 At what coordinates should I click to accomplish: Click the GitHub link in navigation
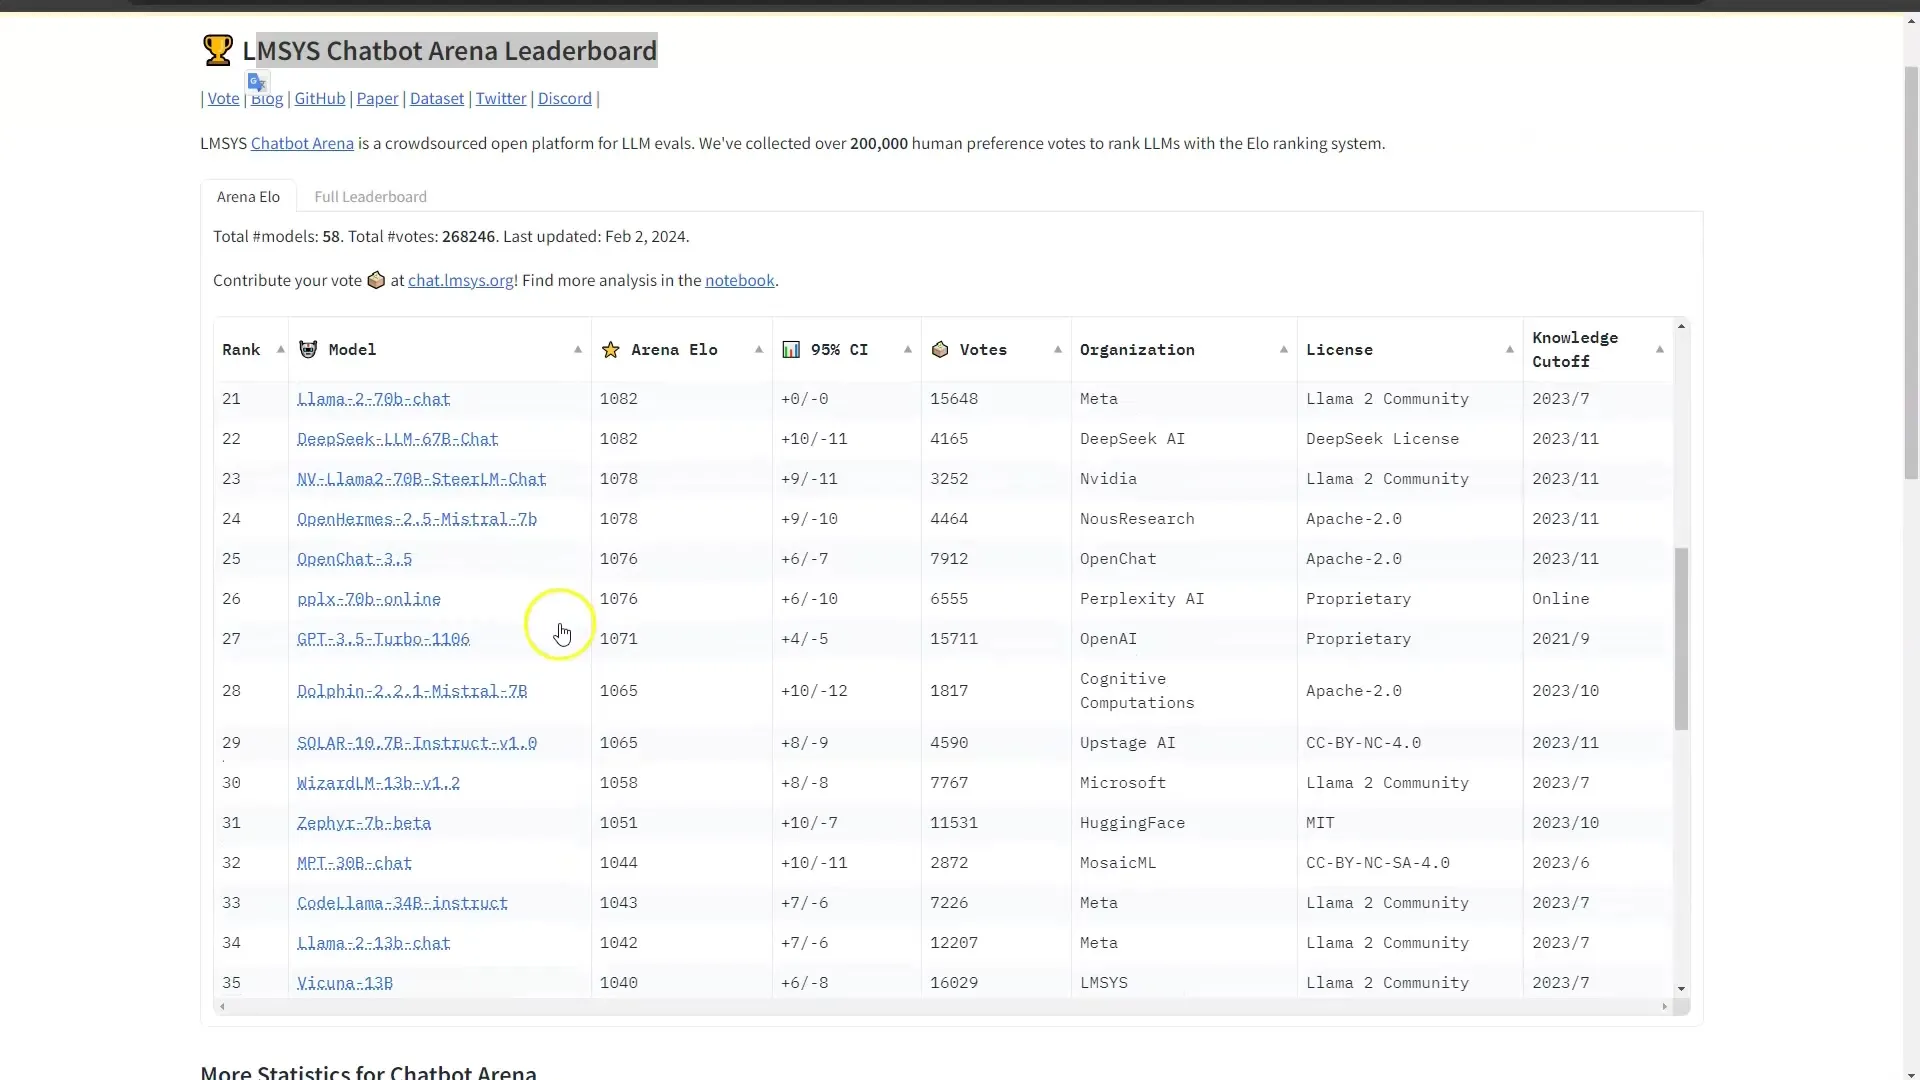(x=319, y=98)
